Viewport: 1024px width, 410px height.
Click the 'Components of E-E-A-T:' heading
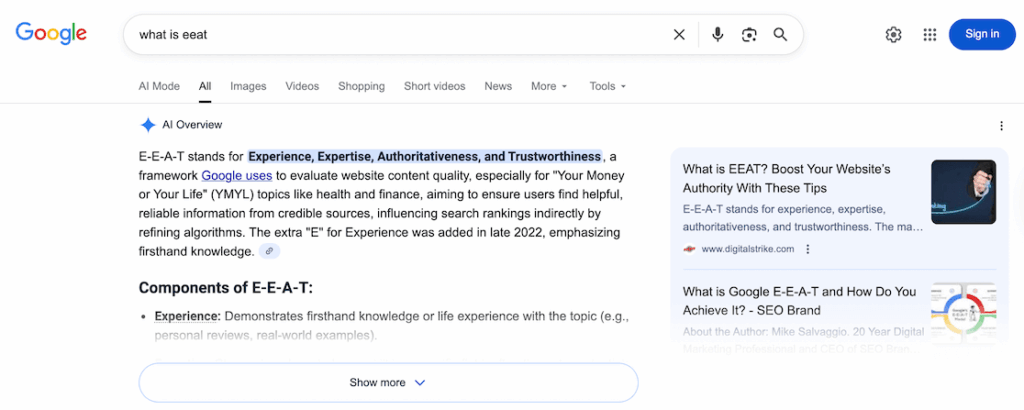click(x=226, y=288)
